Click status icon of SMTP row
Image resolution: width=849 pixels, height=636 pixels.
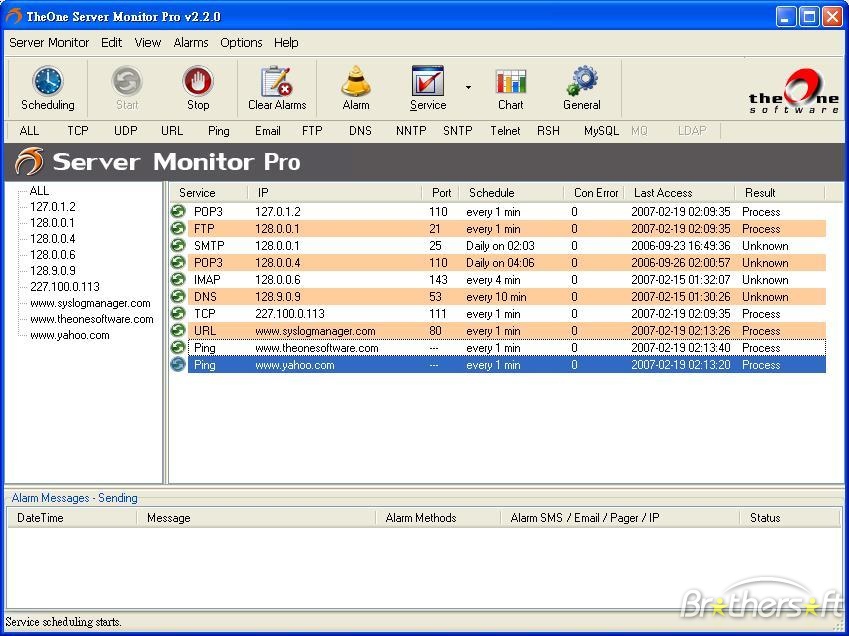[x=178, y=246]
